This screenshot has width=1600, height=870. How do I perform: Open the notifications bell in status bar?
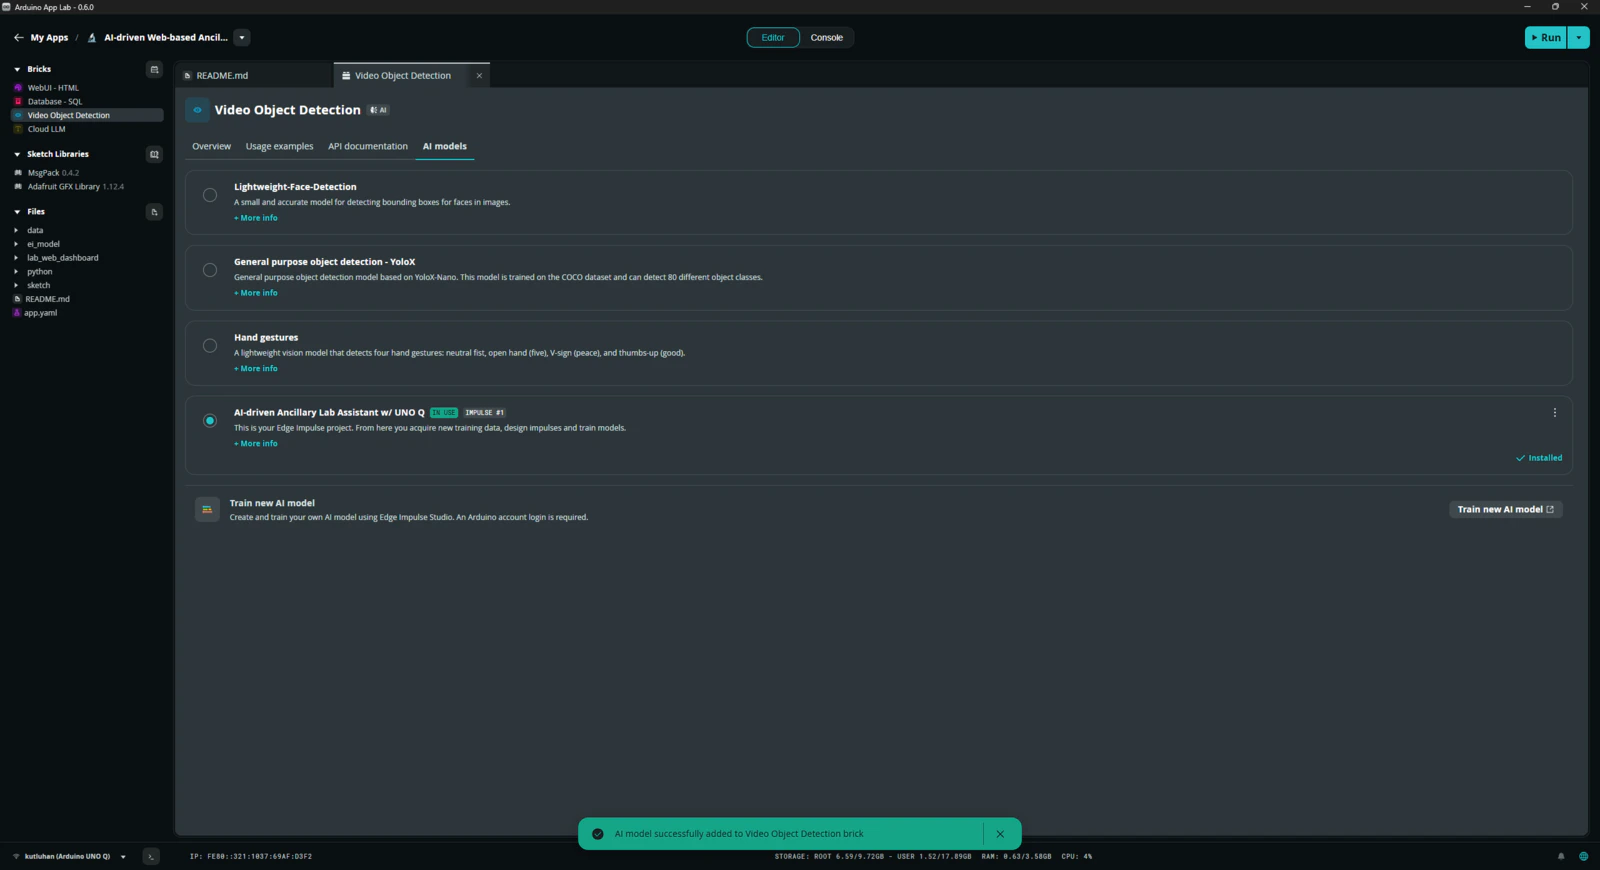[1561, 856]
